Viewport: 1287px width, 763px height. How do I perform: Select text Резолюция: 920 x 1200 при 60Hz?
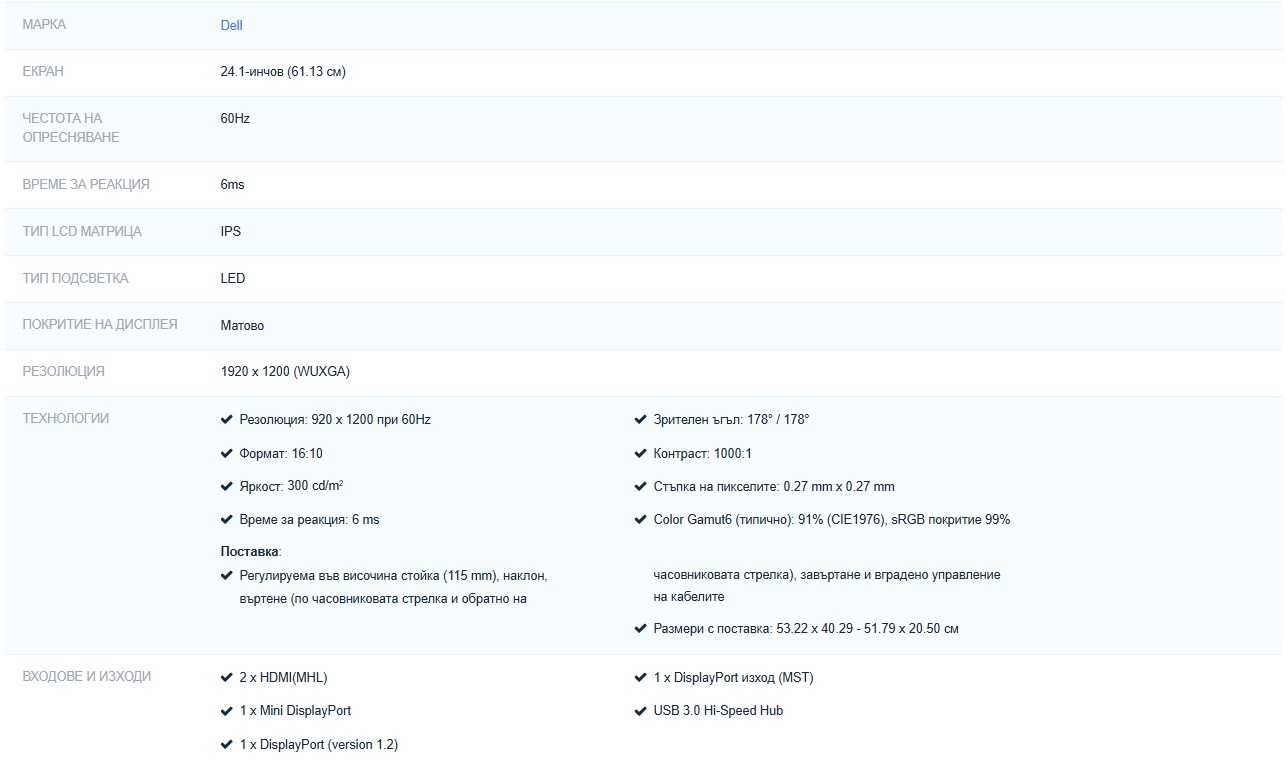[x=335, y=420]
